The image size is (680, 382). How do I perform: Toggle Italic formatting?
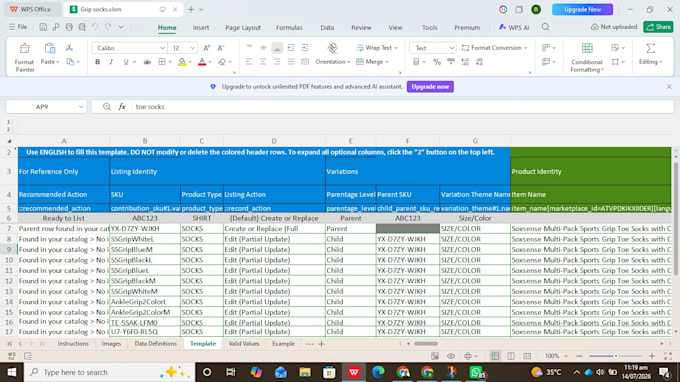(x=111, y=62)
